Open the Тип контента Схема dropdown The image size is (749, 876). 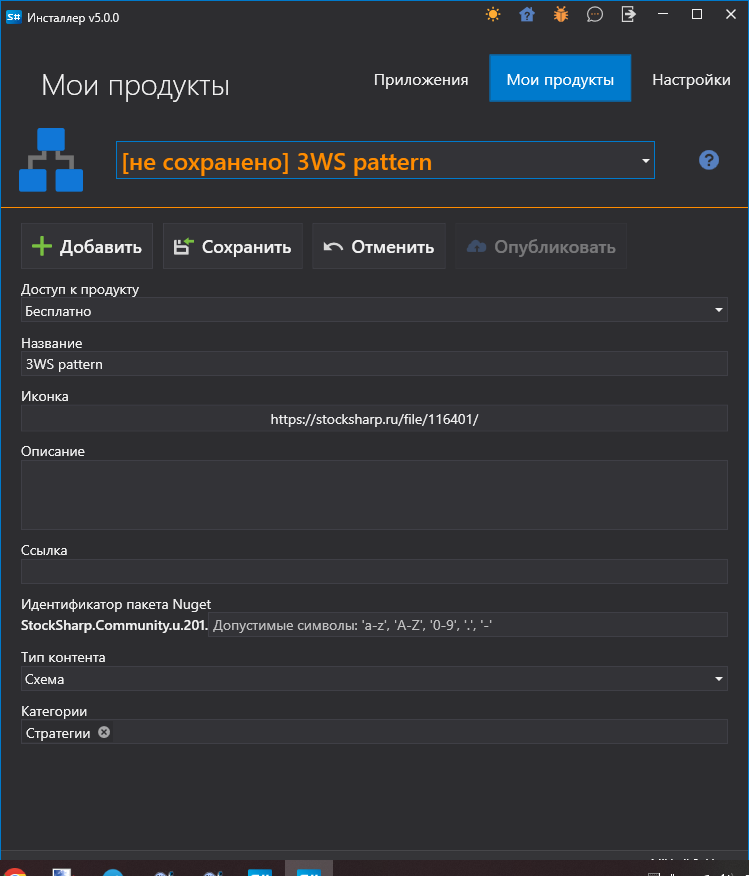click(374, 679)
